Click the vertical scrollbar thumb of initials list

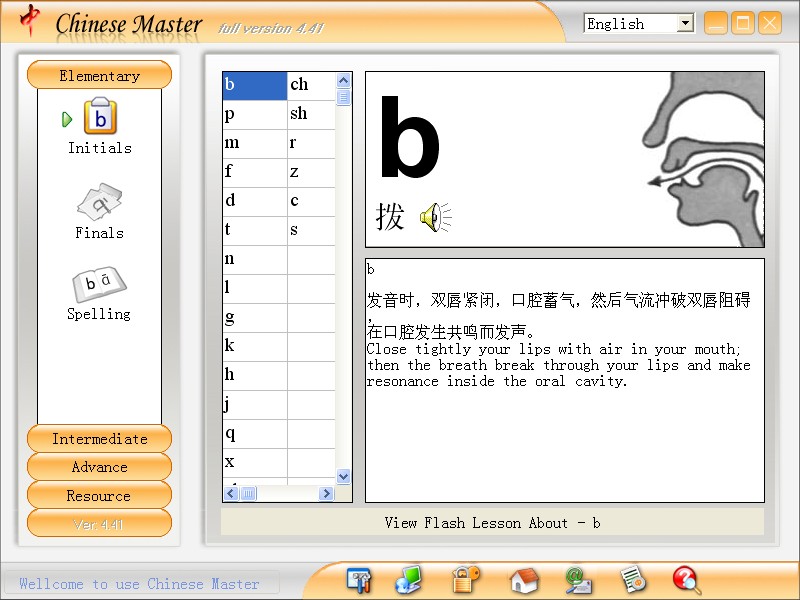click(x=343, y=97)
